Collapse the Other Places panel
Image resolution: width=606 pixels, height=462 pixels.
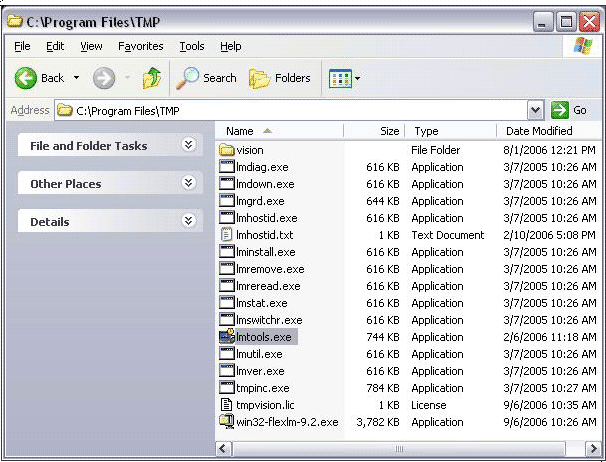tap(187, 183)
